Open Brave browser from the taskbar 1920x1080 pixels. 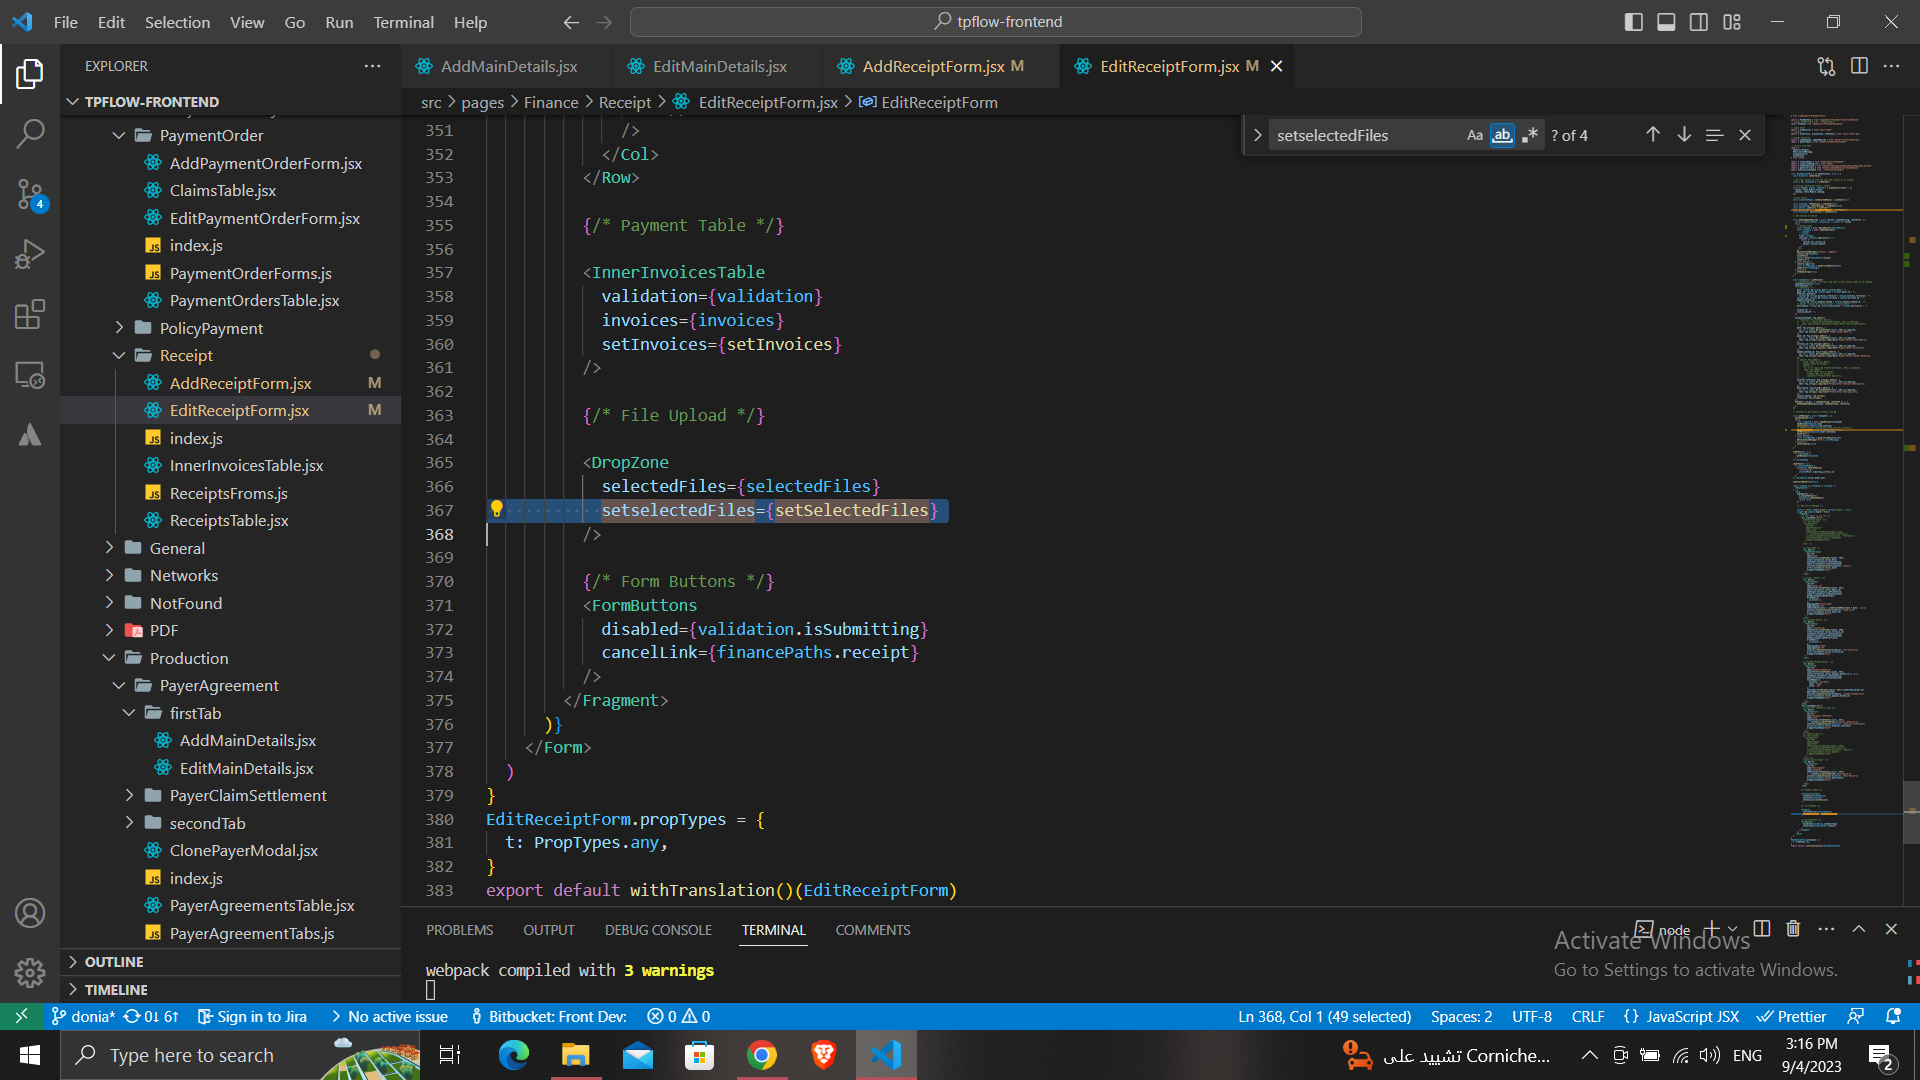pos(823,1055)
